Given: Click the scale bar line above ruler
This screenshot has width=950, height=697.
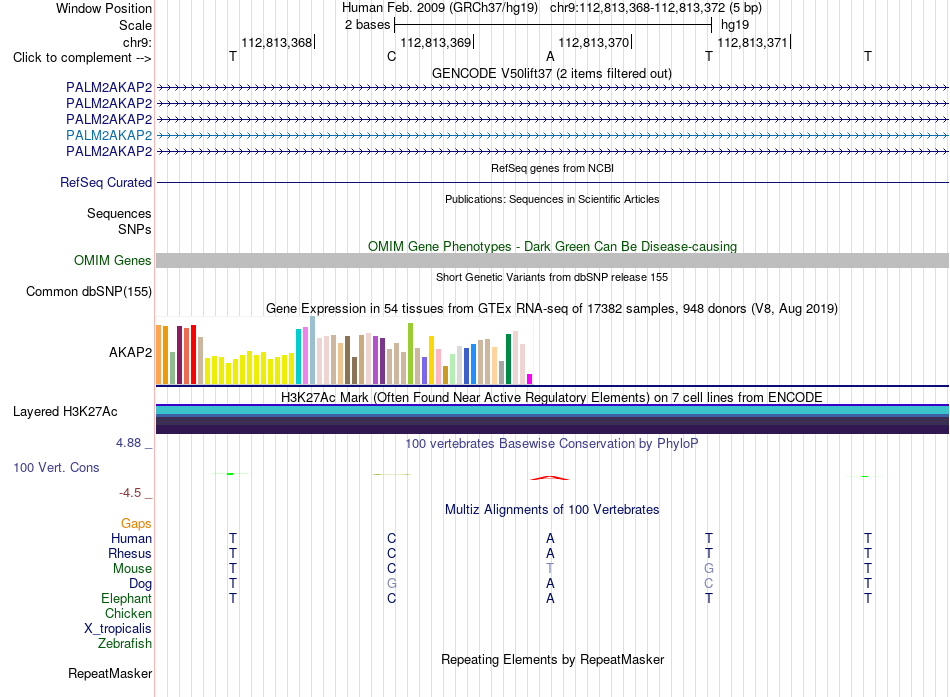Looking at the screenshot, I should point(553,25).
